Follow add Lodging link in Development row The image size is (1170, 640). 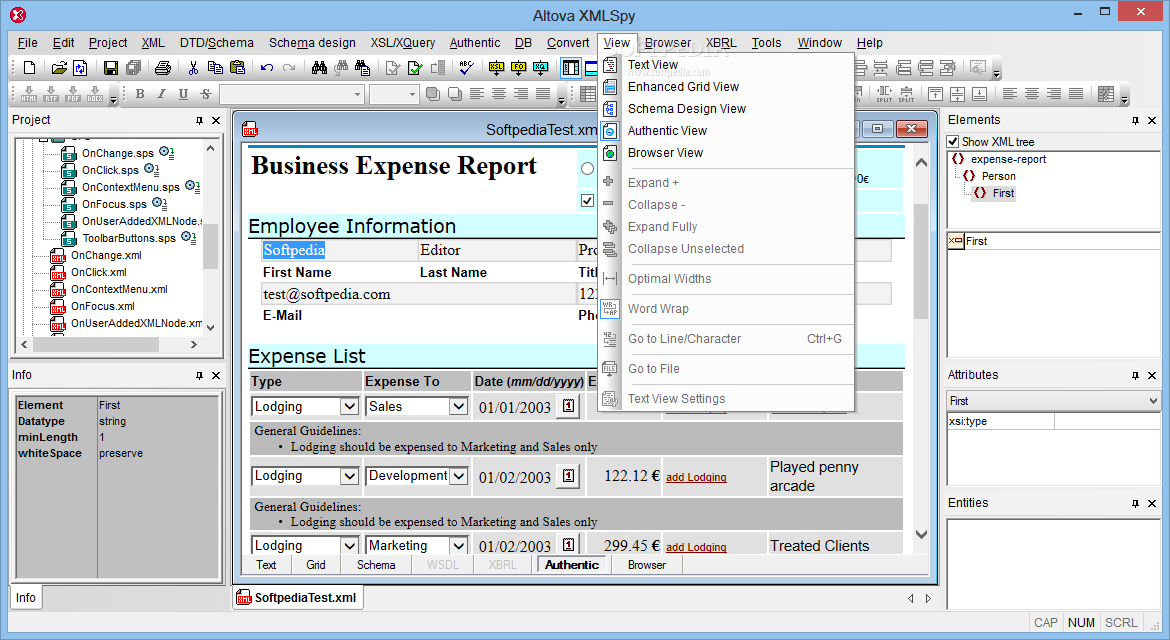(696, 477)
